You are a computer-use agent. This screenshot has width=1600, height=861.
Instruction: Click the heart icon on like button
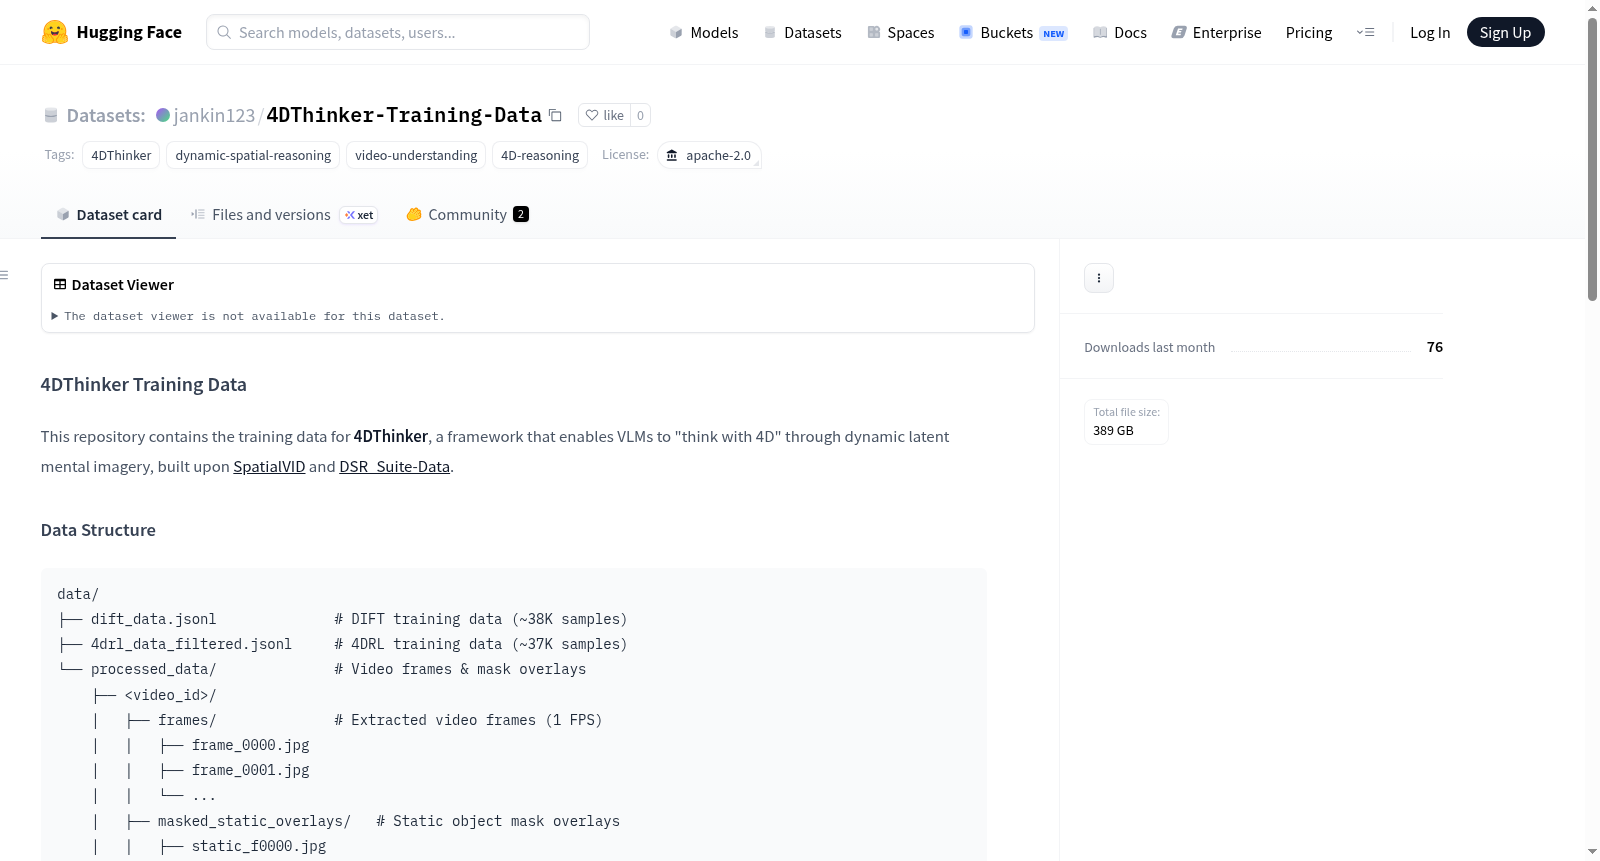pos(592,115)
